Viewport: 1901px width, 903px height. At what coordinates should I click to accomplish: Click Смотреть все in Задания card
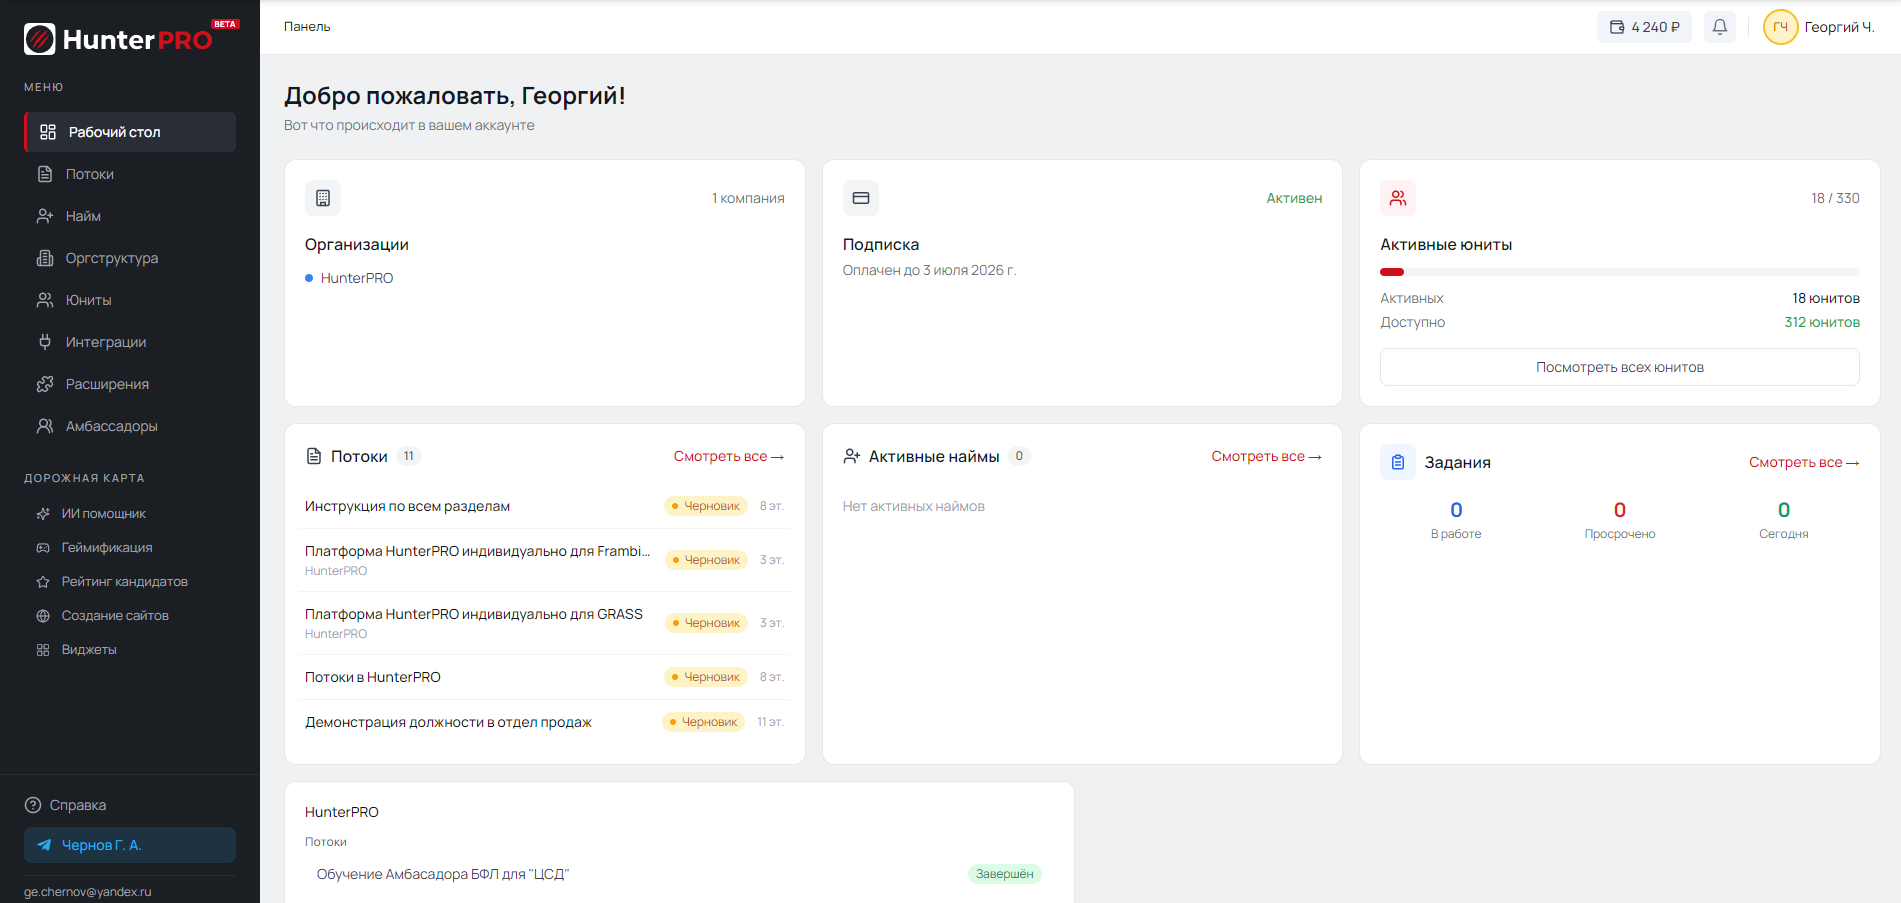click(1804, 462)
